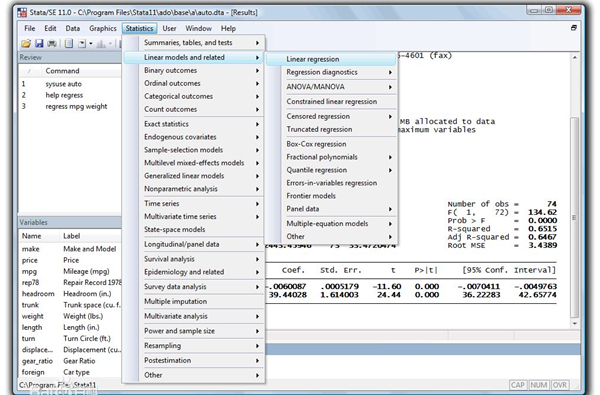Open Binary outcomes submenu
Screen dimensions: 600x395
tap(193, 70)
